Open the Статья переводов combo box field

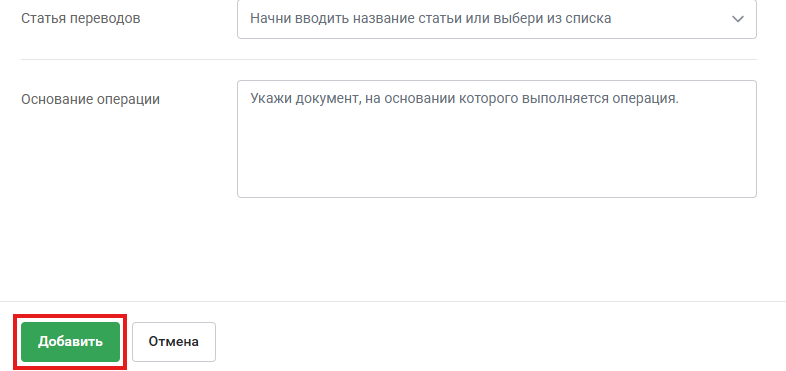click(x=497, y=19)
